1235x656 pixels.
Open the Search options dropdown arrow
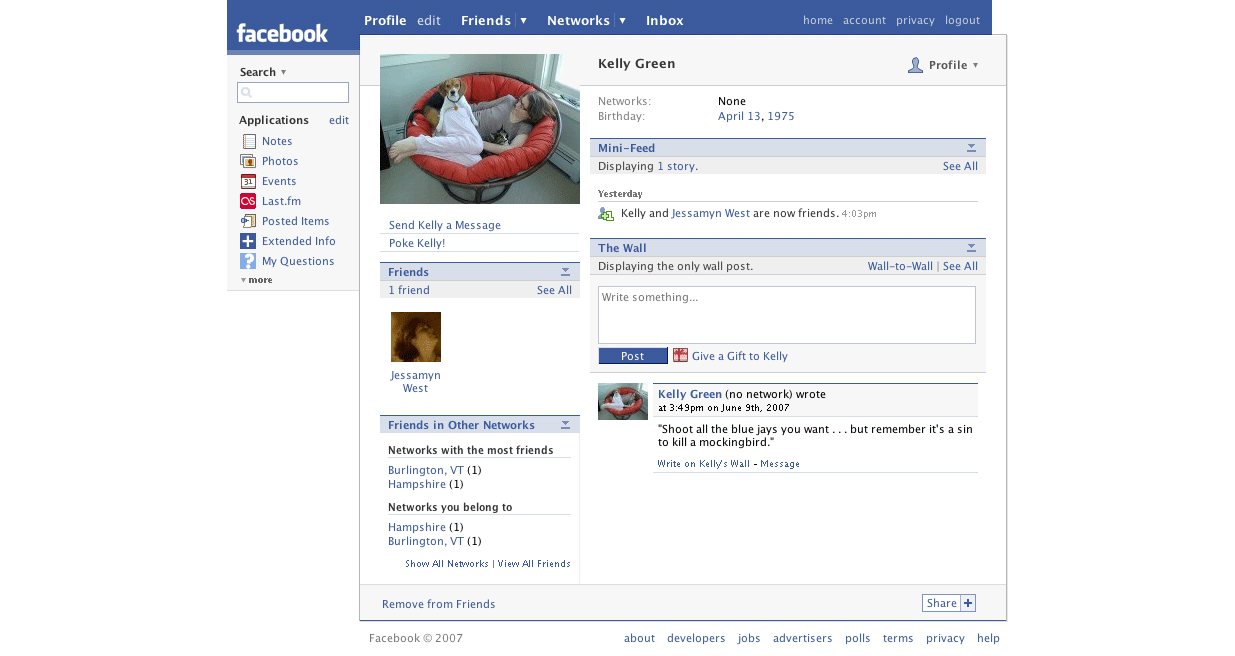point(283,72)
